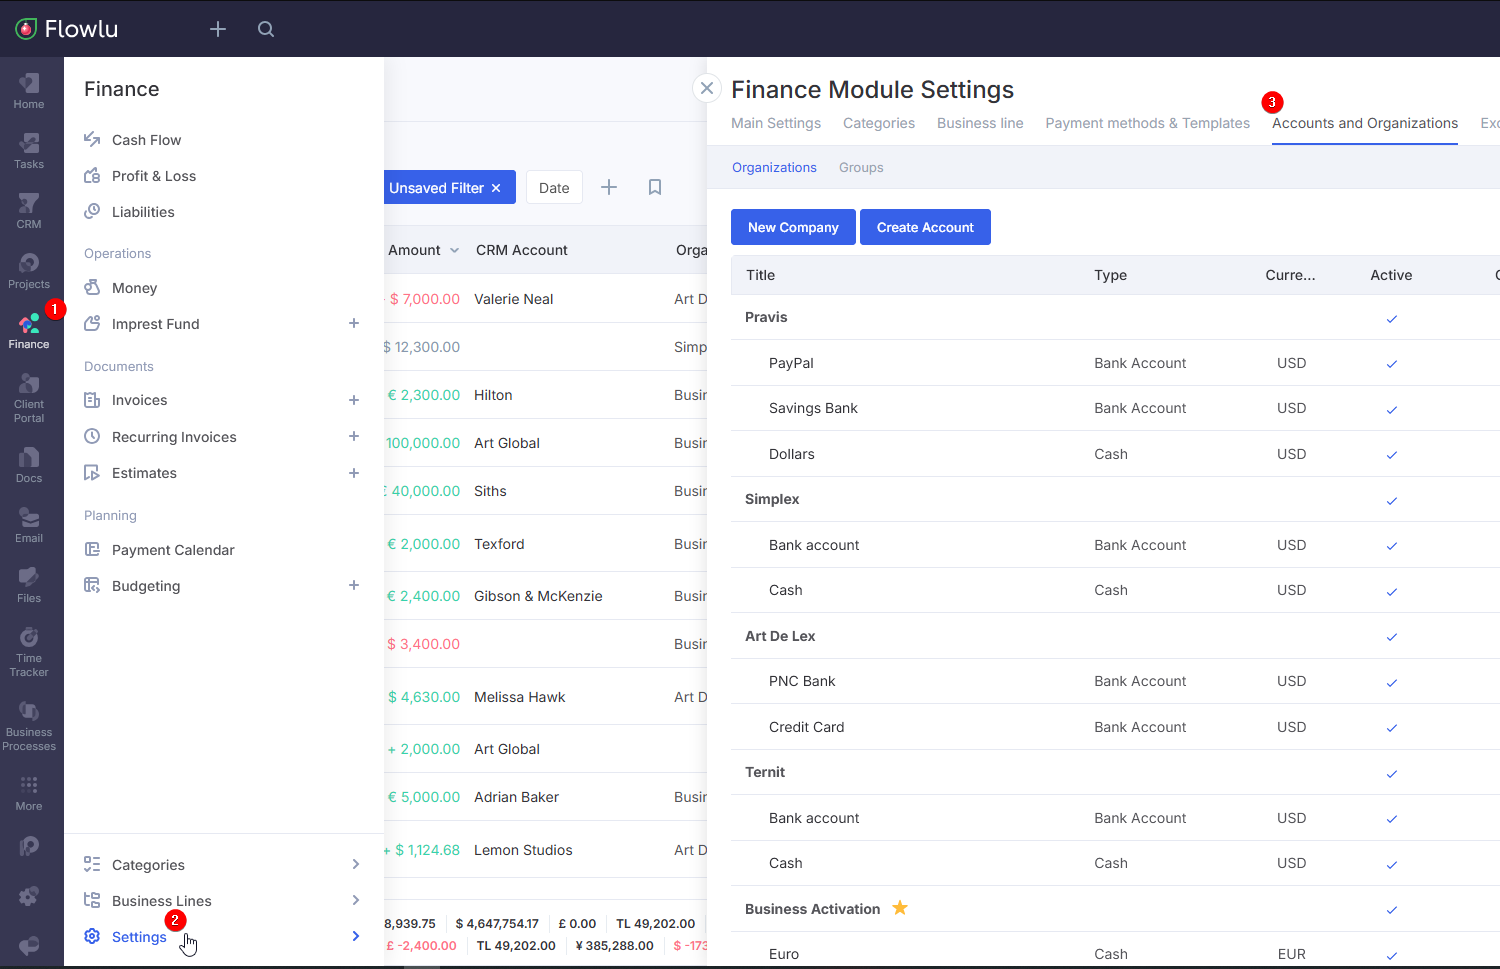Switch to Categories settings tab
This screenshot has width=1500, height=969.
click(x=879, y=123)
